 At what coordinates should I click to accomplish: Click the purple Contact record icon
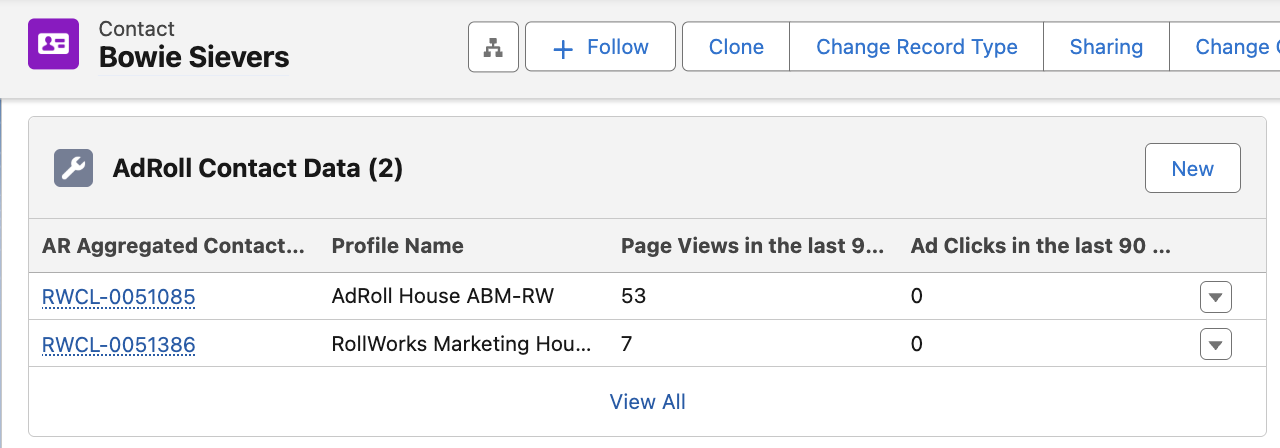[53, 44]
